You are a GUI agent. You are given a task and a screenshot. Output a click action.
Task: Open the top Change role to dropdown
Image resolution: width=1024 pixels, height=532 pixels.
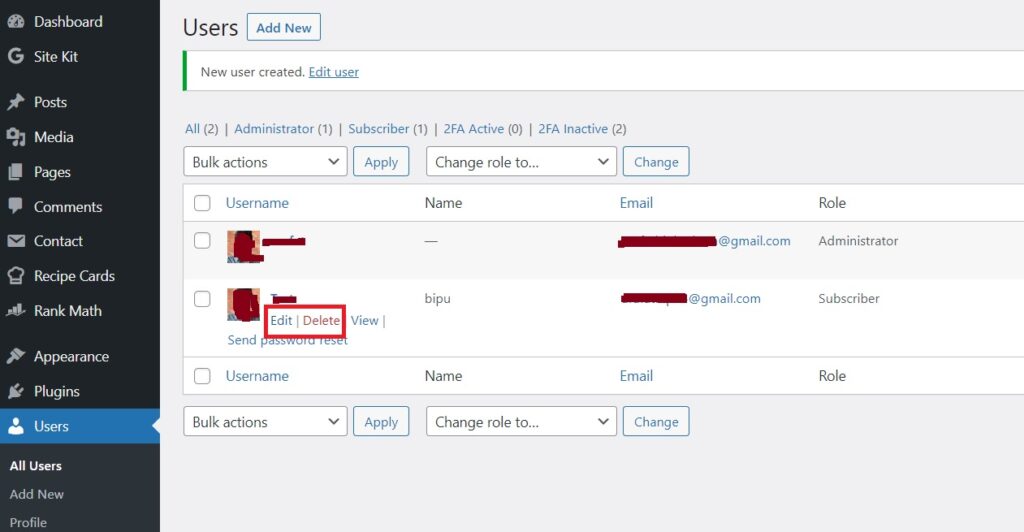521,162
